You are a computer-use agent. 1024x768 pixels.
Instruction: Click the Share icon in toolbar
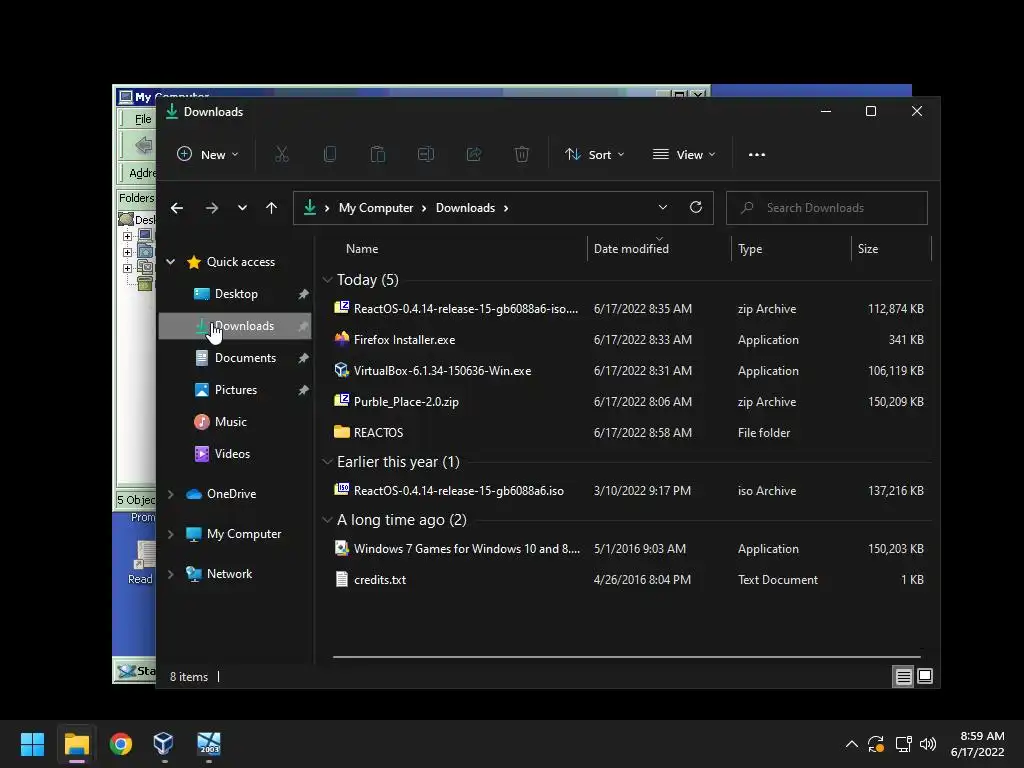pyautogui.click(x=474, y=155)
